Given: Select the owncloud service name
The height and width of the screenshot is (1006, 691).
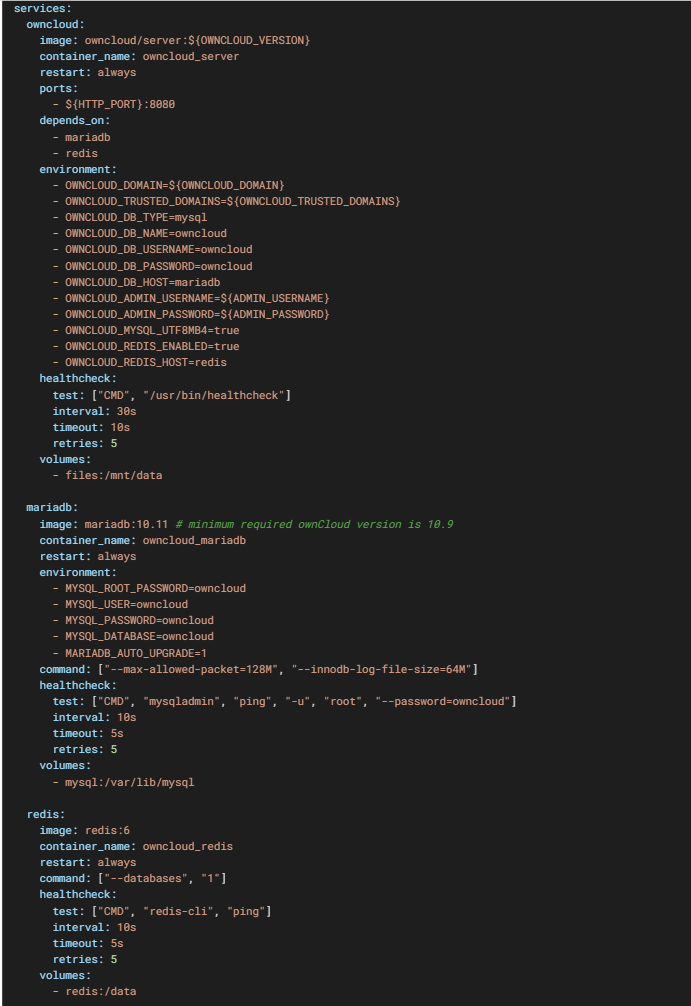Looking at the screenshot, I should [x=55, y=24].
